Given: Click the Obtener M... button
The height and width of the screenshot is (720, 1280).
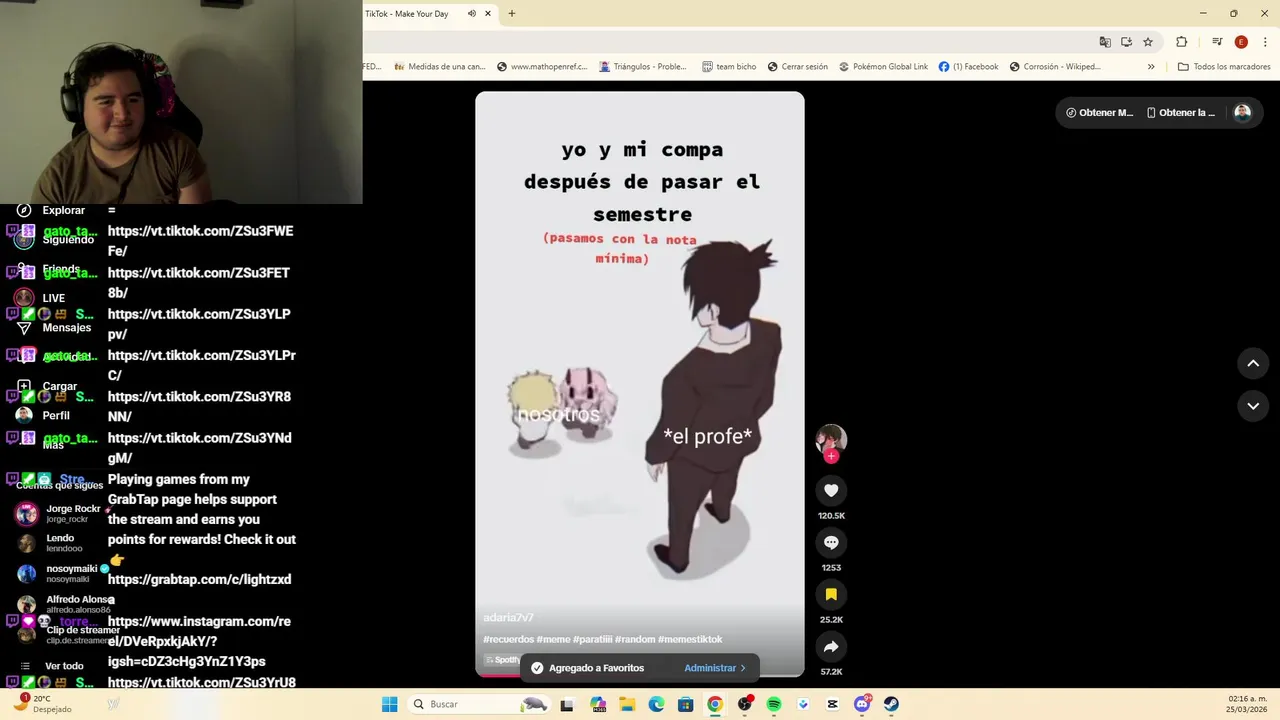Looking at the screenshot, I should [x=1099, y=113].
